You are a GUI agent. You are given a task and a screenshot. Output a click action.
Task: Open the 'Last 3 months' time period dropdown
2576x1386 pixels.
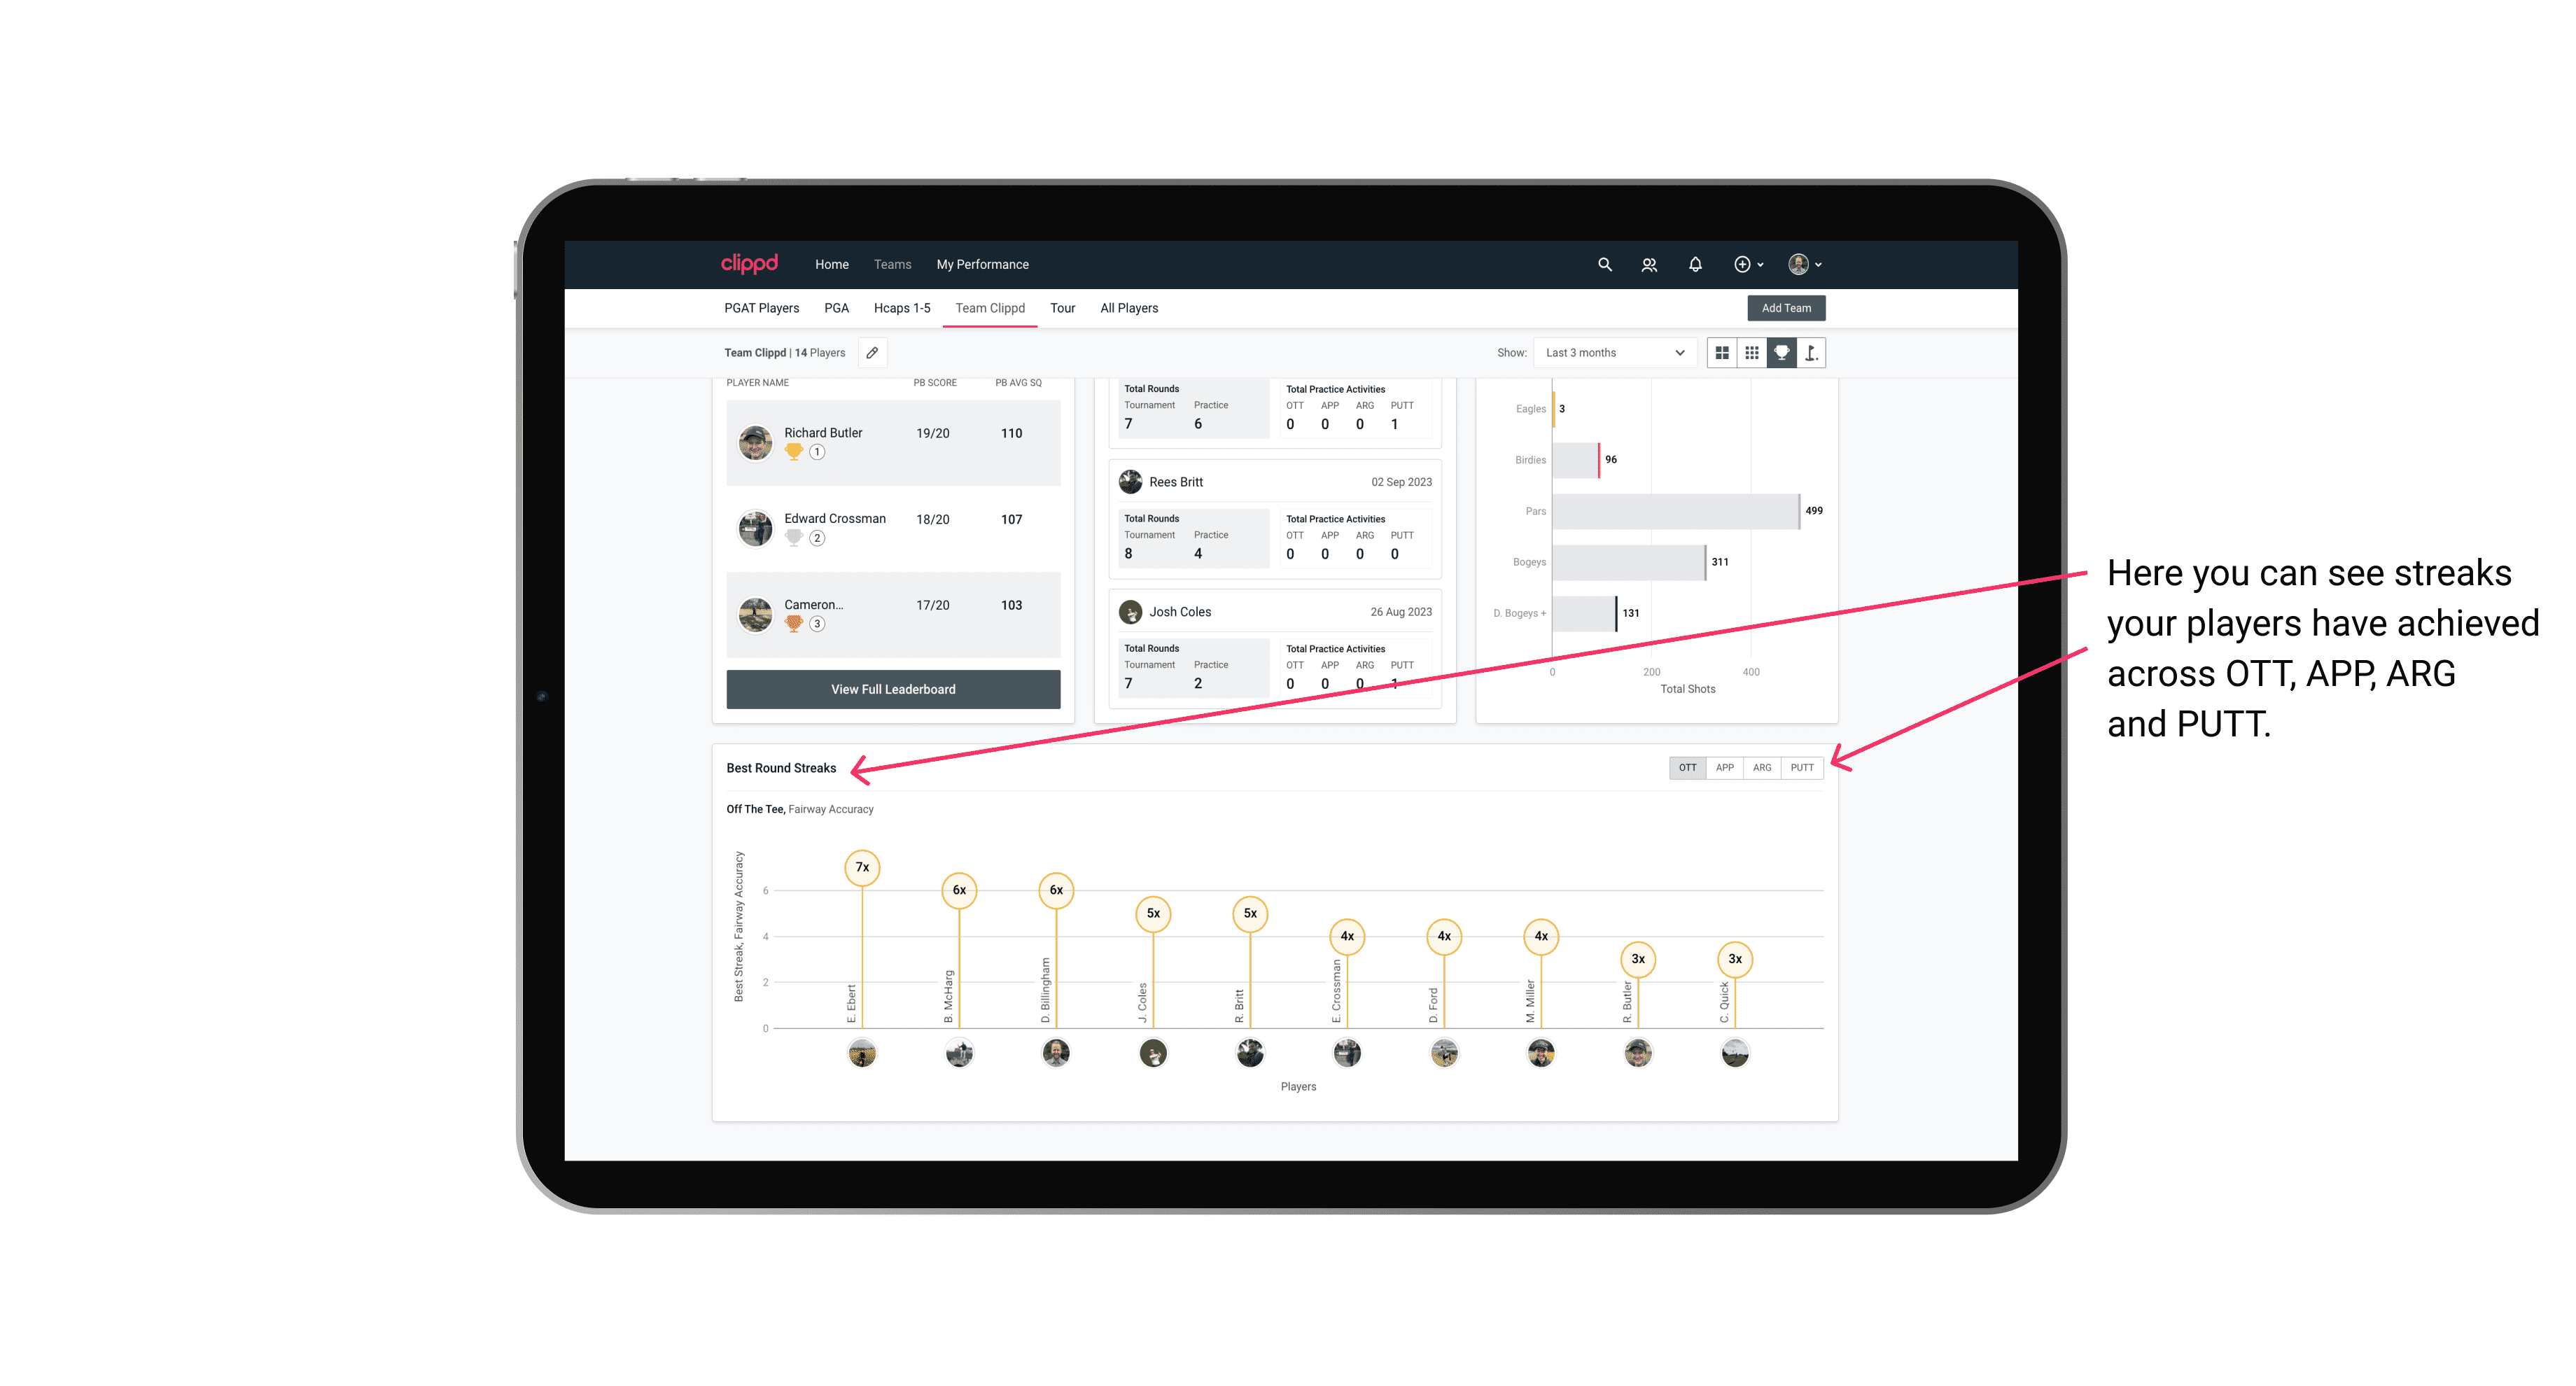[1611, 353]
